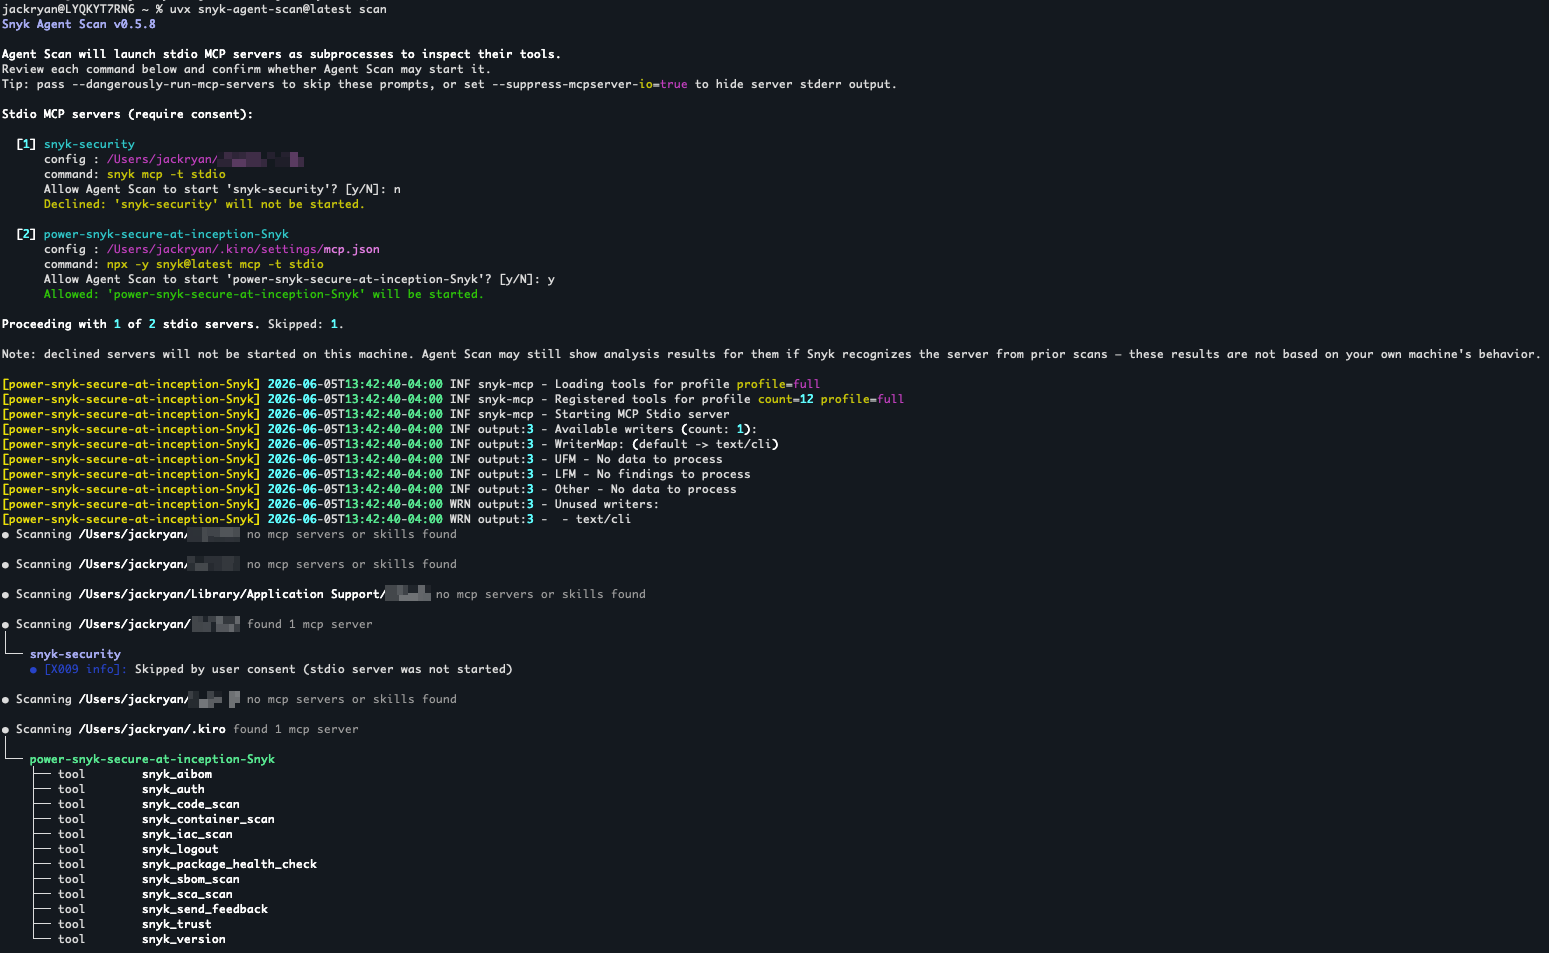Select tool 'snyk_iac_scan' in tree
The height and width of the screenshot is (953, 1549).
point(187,834)
